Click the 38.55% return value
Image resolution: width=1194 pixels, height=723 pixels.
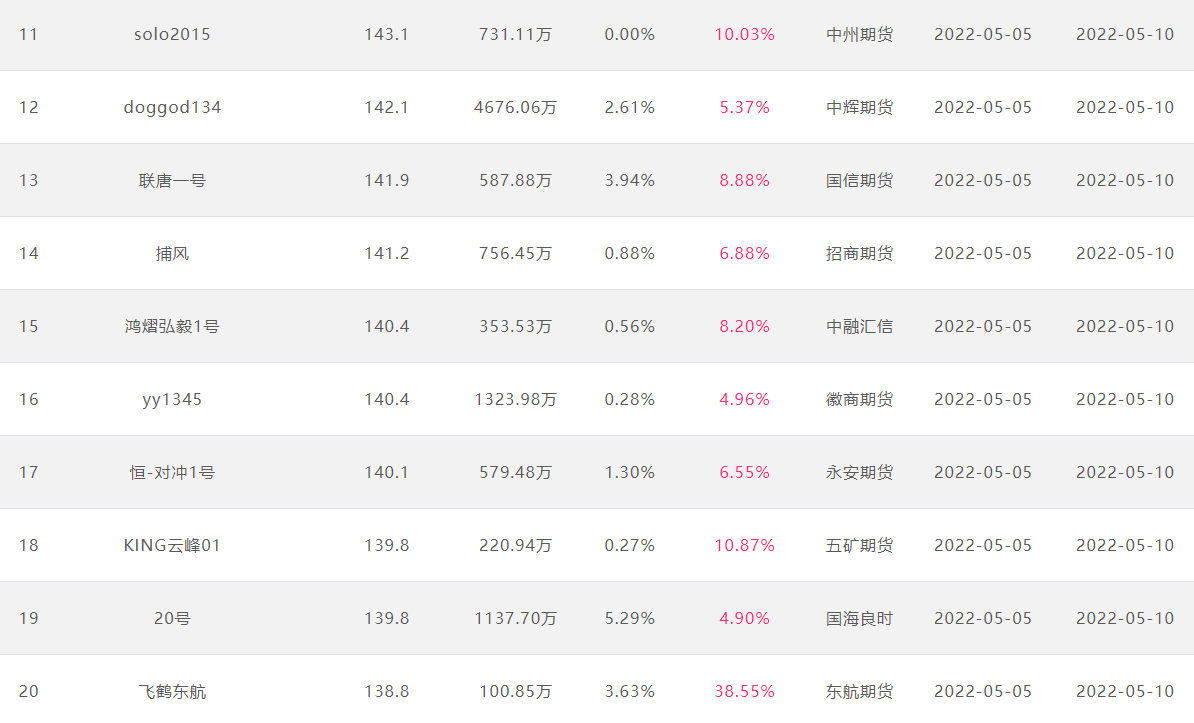click(745, 692)
